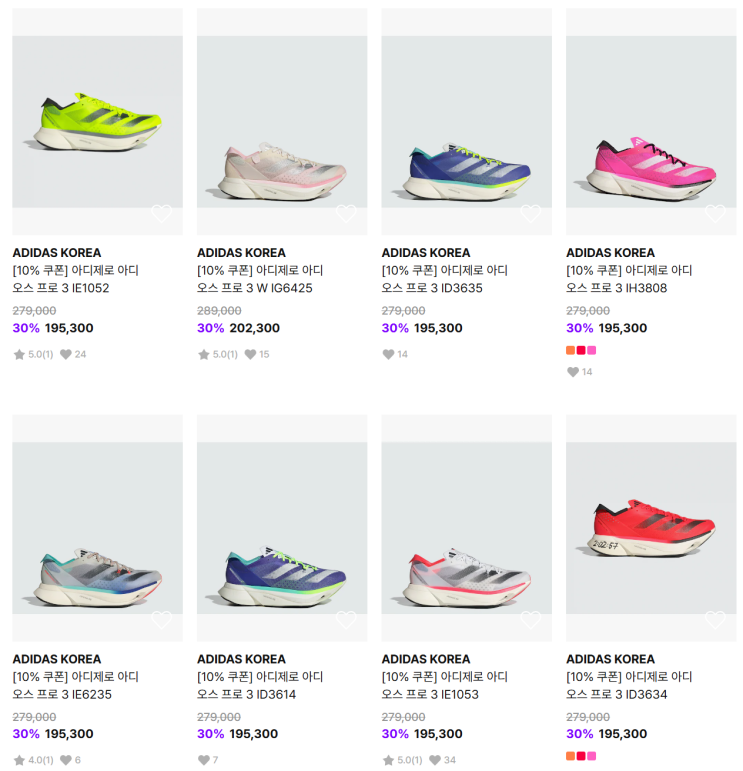
Task: Select orange color swatch under IH3808
Action: coord(570,350)
